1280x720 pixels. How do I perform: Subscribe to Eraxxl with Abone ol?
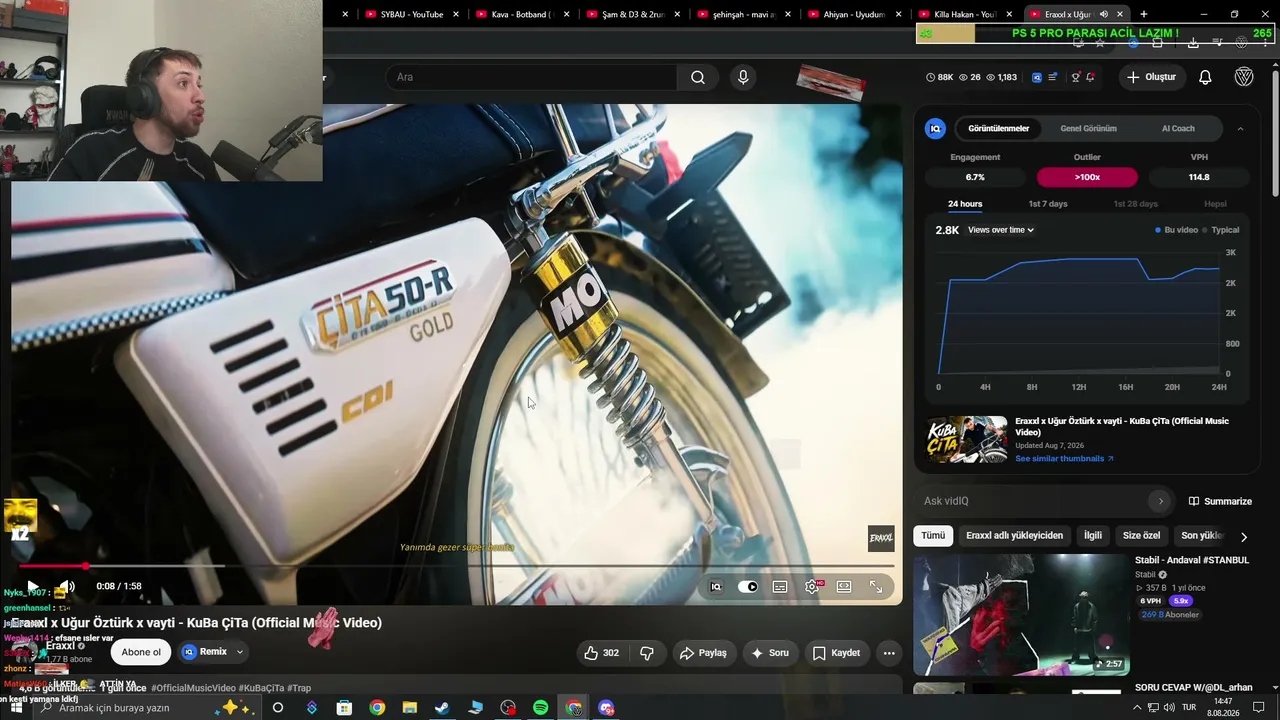(x=141, y=652)
